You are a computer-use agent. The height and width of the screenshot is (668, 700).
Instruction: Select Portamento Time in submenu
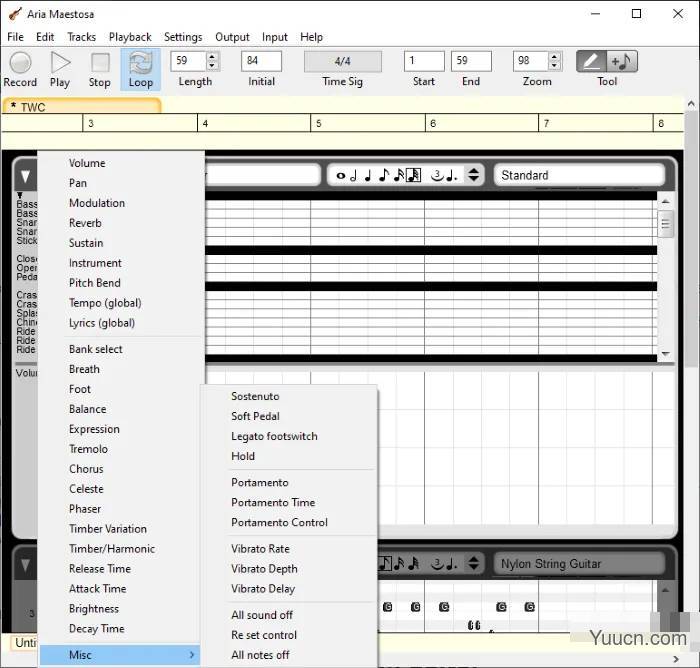(290, 502)
